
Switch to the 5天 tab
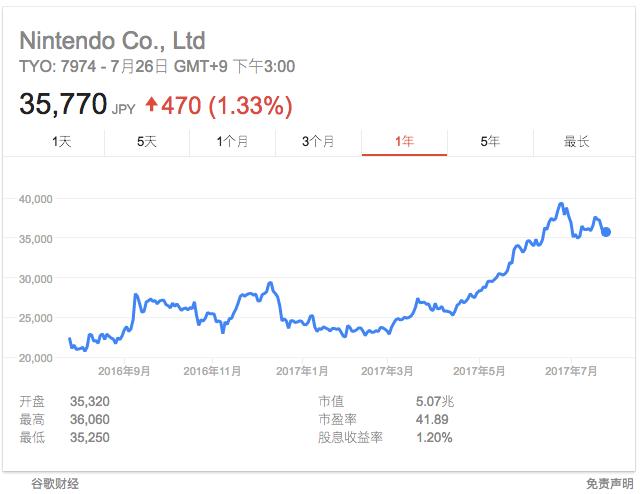(147, 142)
